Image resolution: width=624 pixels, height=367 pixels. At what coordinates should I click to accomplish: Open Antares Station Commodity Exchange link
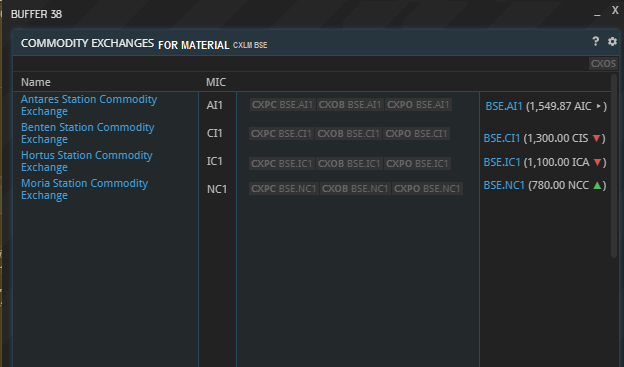pyautogui.click(x=89, y=105)
